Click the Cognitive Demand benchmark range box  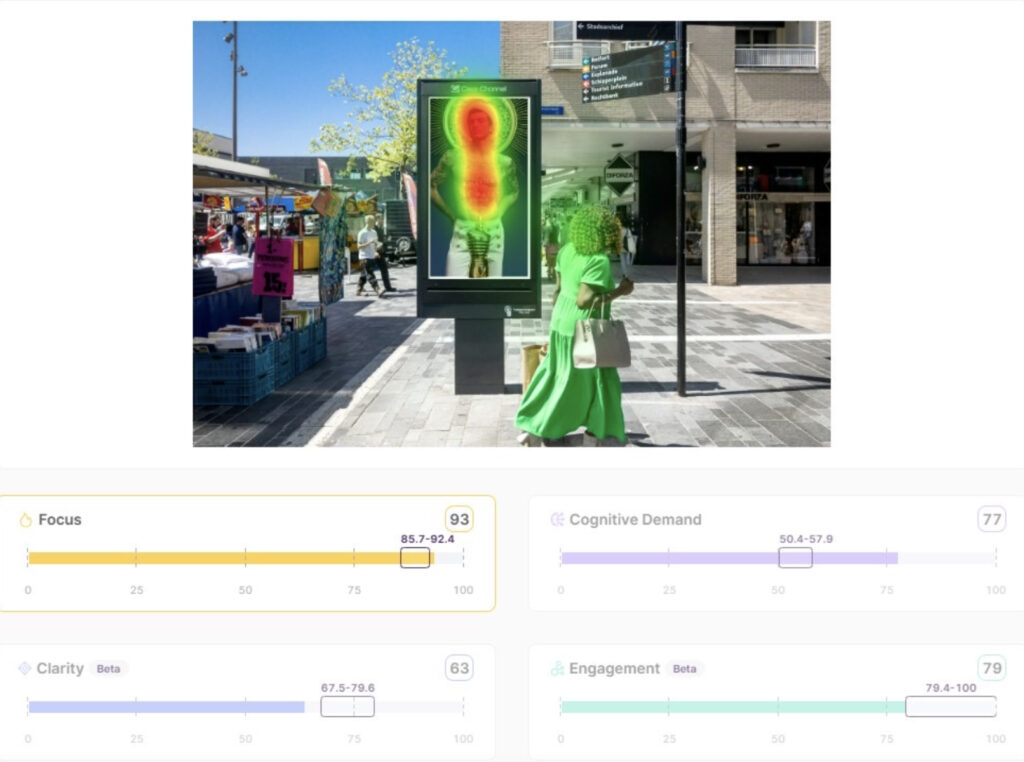(x=795, y=558)
